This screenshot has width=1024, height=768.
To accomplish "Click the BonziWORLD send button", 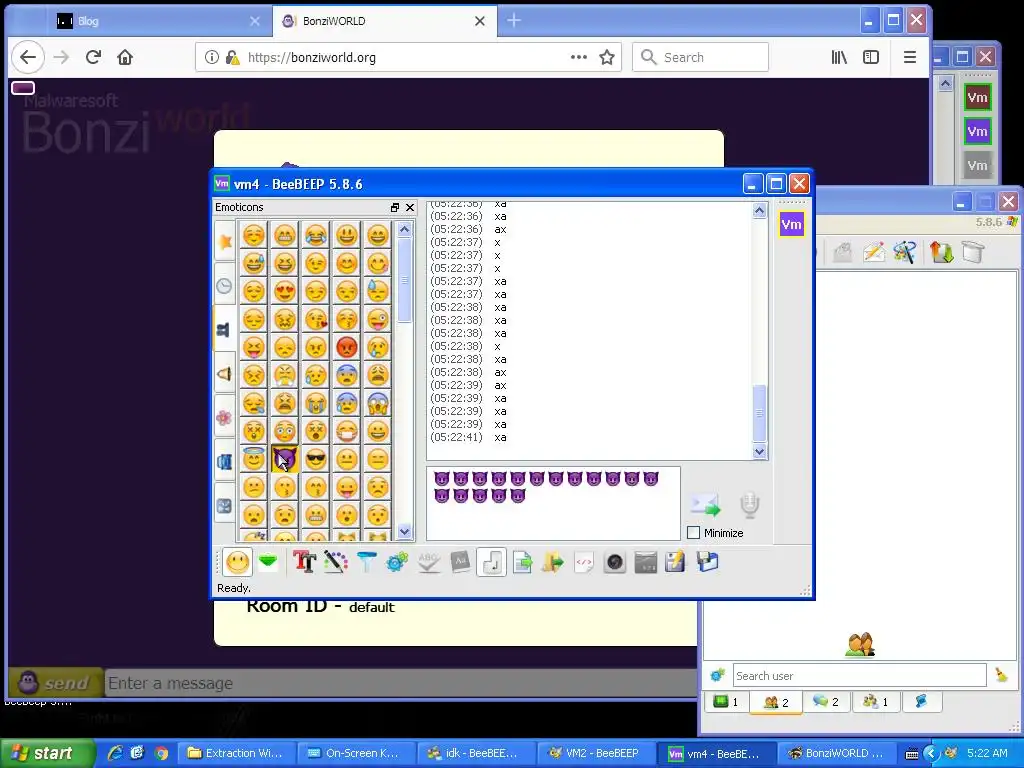I will coord(56,683).
